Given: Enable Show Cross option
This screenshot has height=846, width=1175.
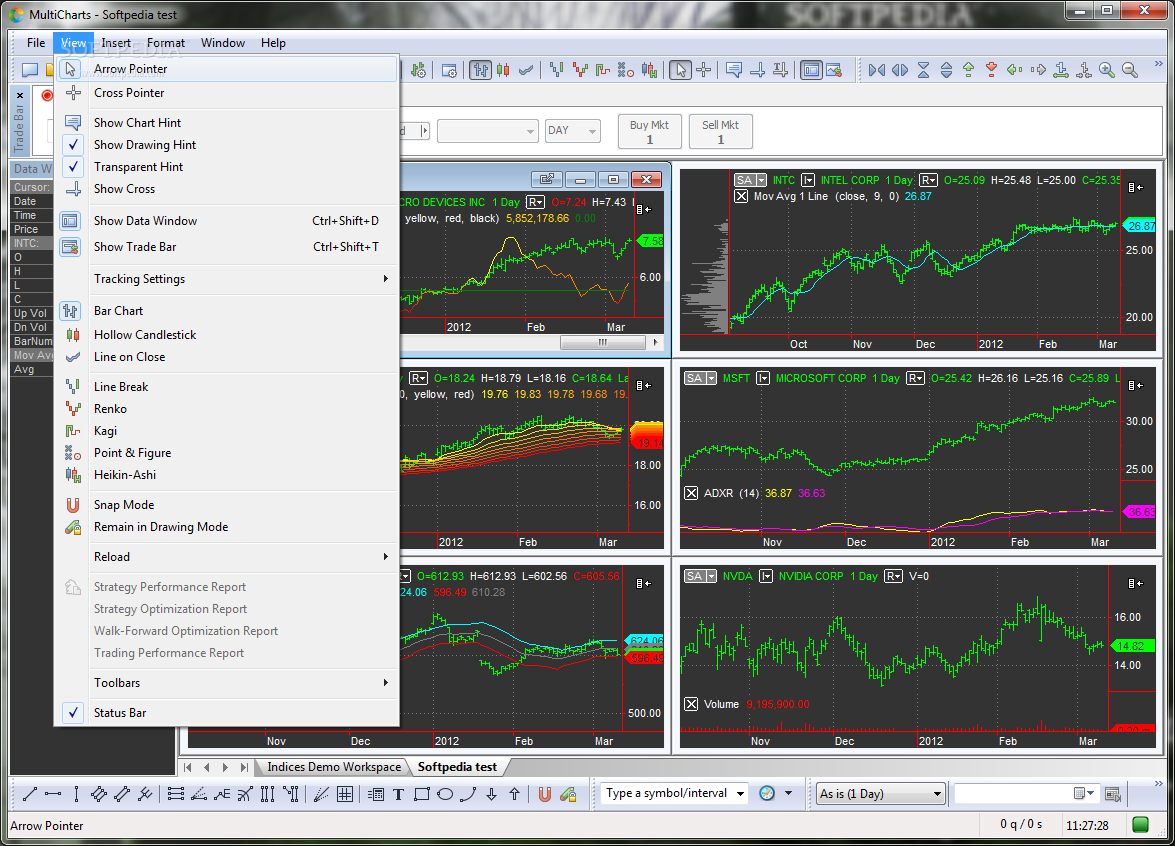Looking at the screenshot, I should (226, 189).
